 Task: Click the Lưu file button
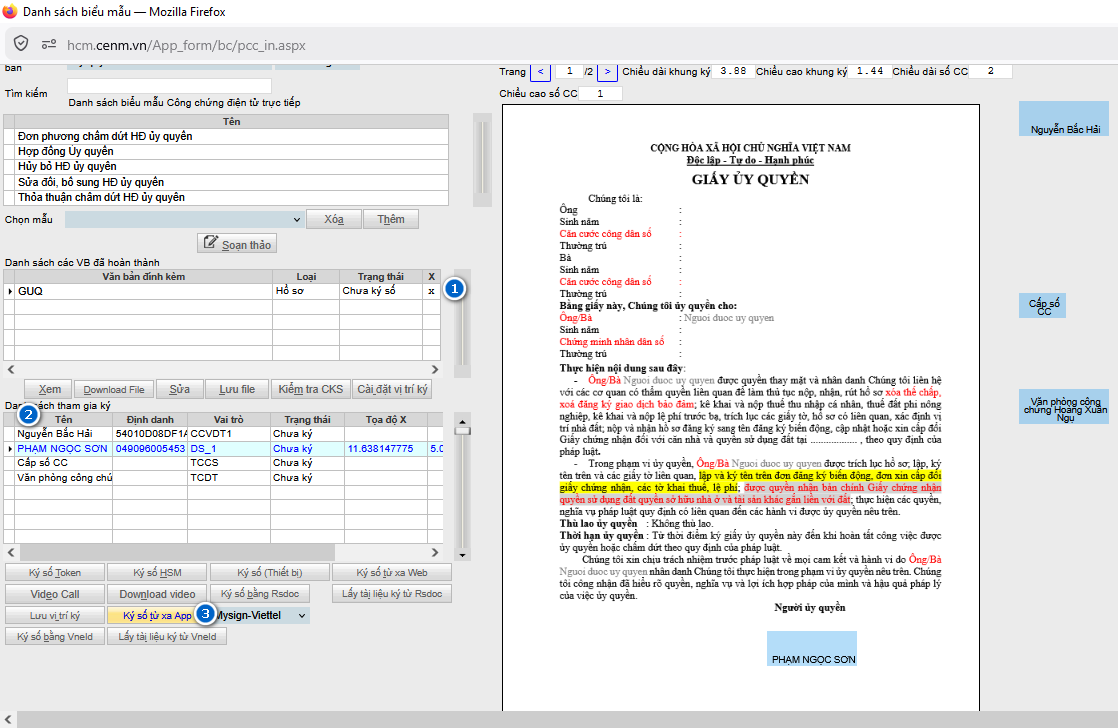237,389
